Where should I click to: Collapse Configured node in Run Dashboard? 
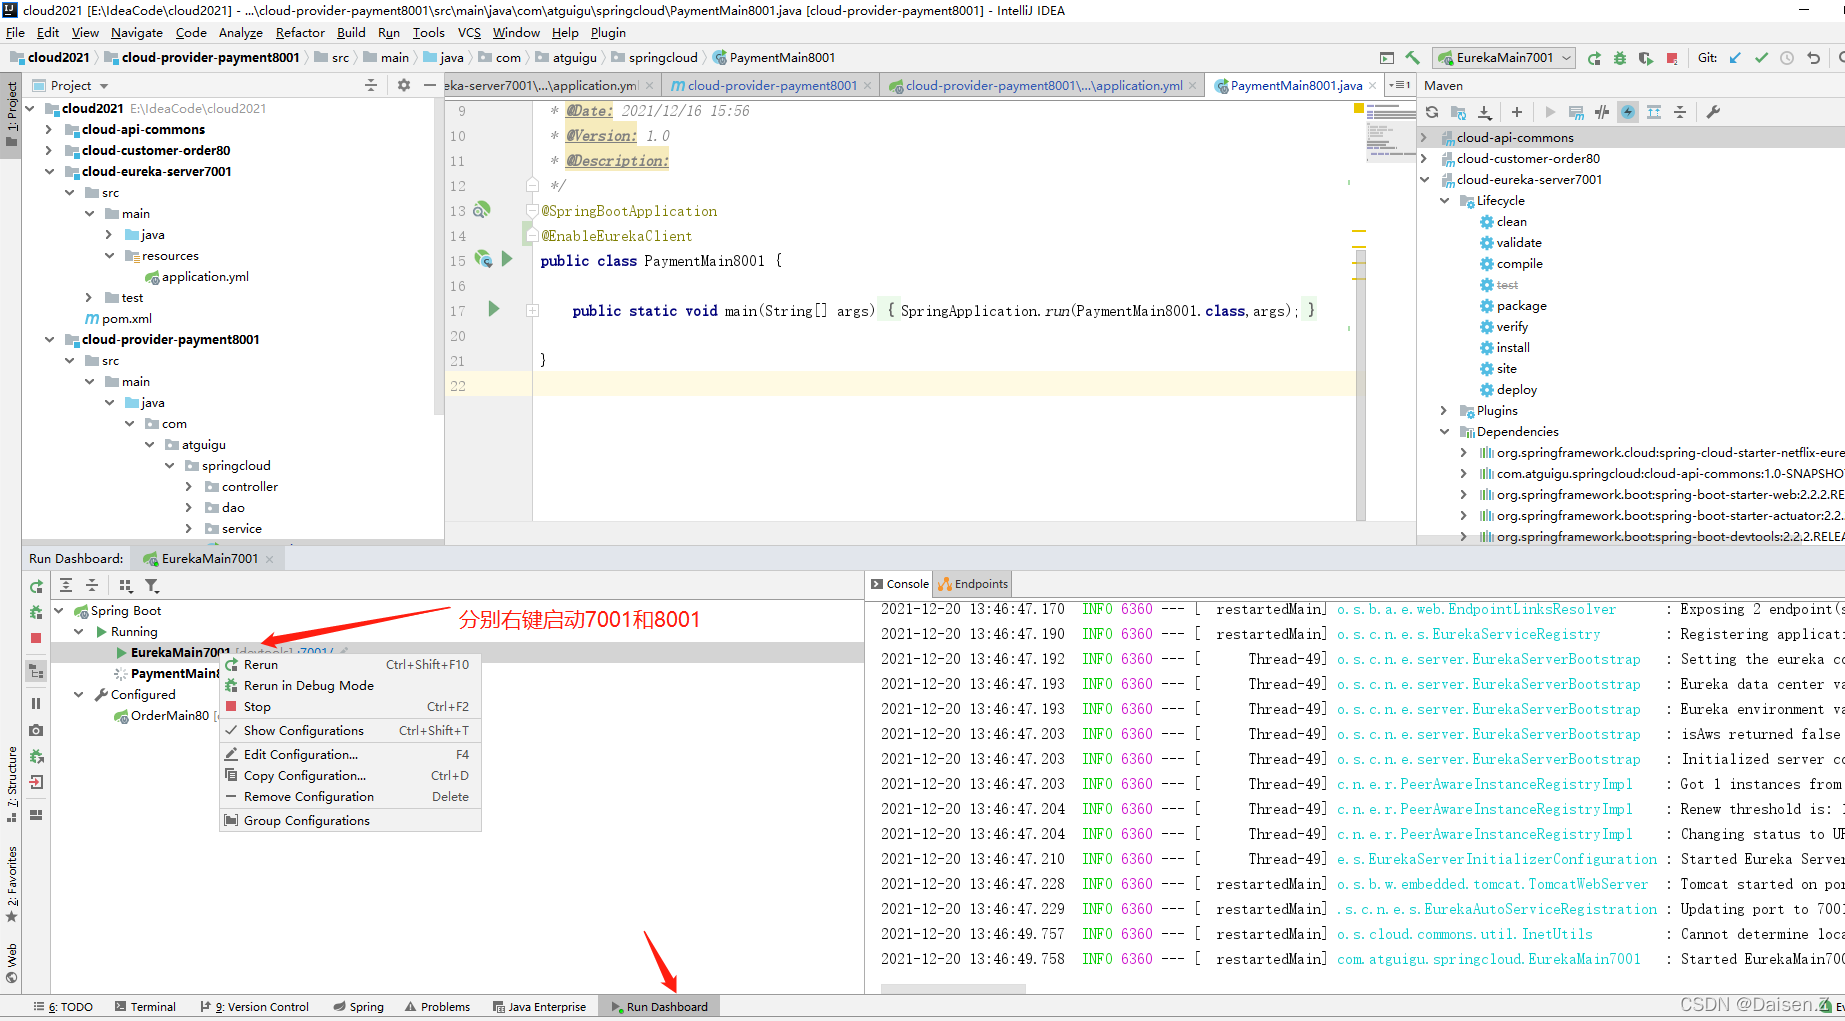tap(79, 695)
